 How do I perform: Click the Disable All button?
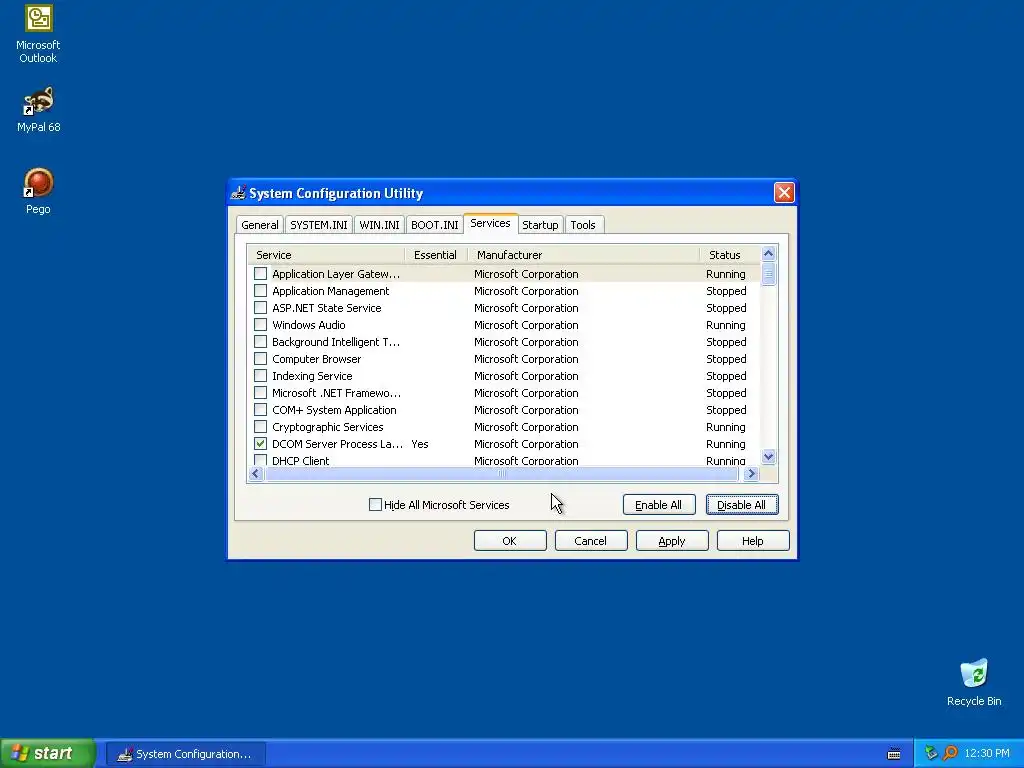click(x=742, y=505)
